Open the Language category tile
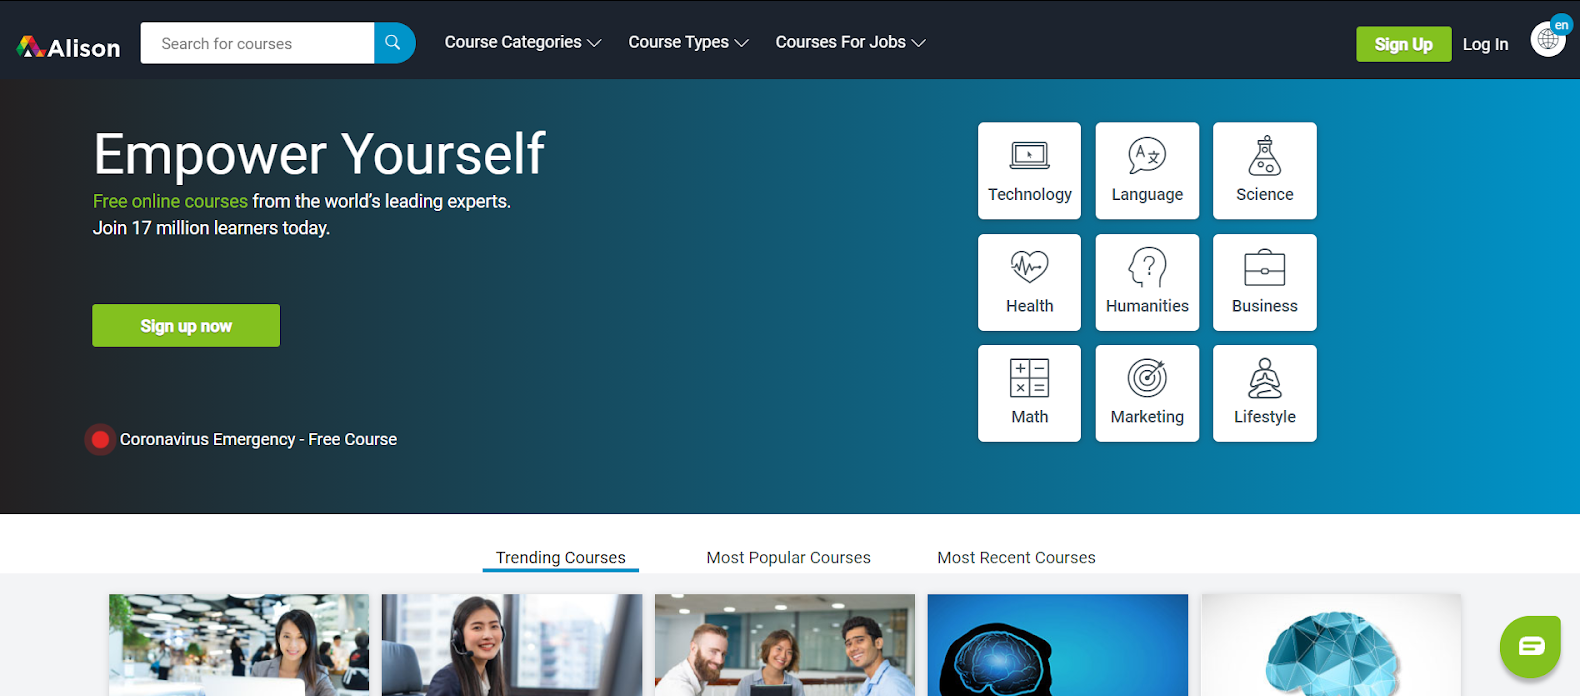Screen dimensions: 1580x696 coord(1147,171)
